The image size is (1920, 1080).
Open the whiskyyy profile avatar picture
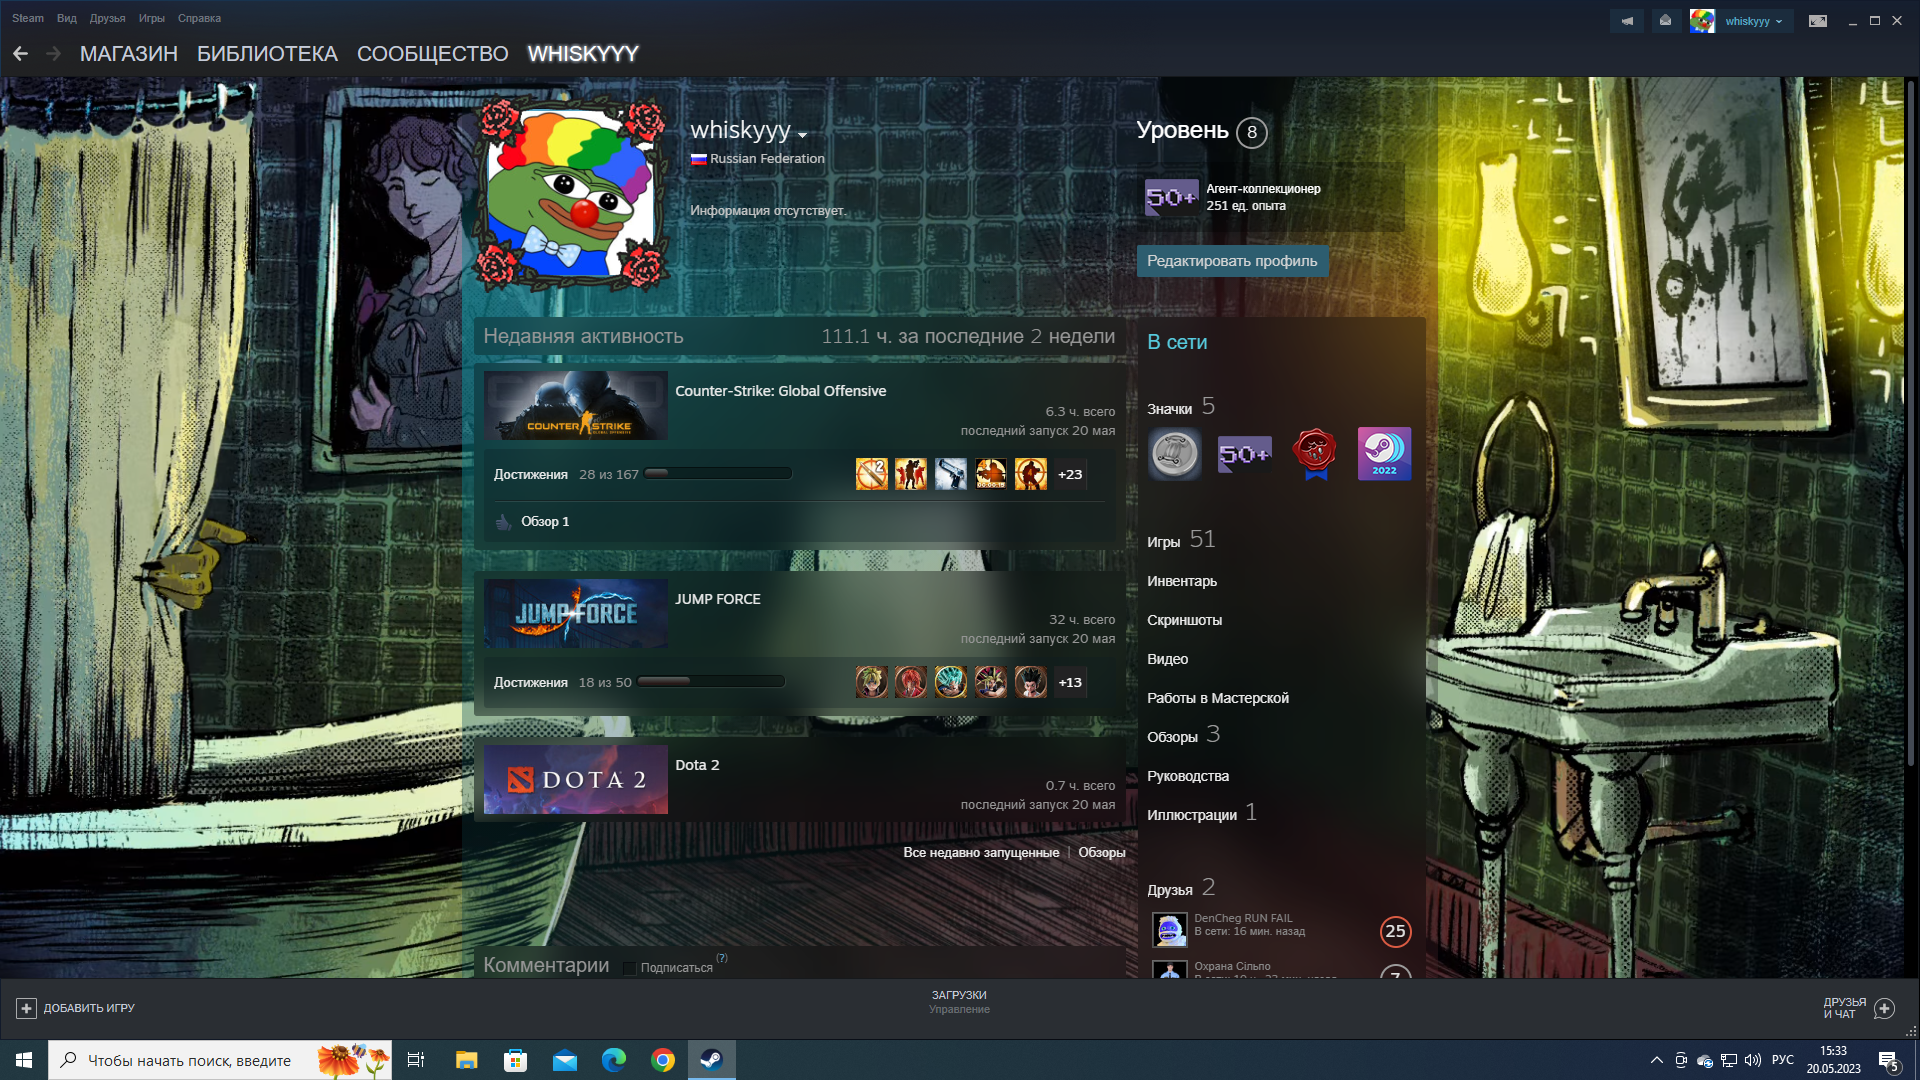(570, 194)
